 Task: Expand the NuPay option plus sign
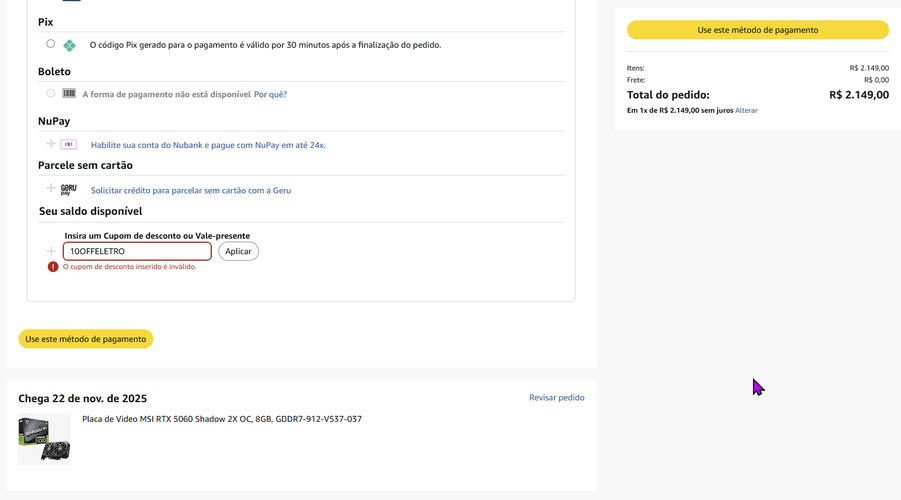coord(51,144)
